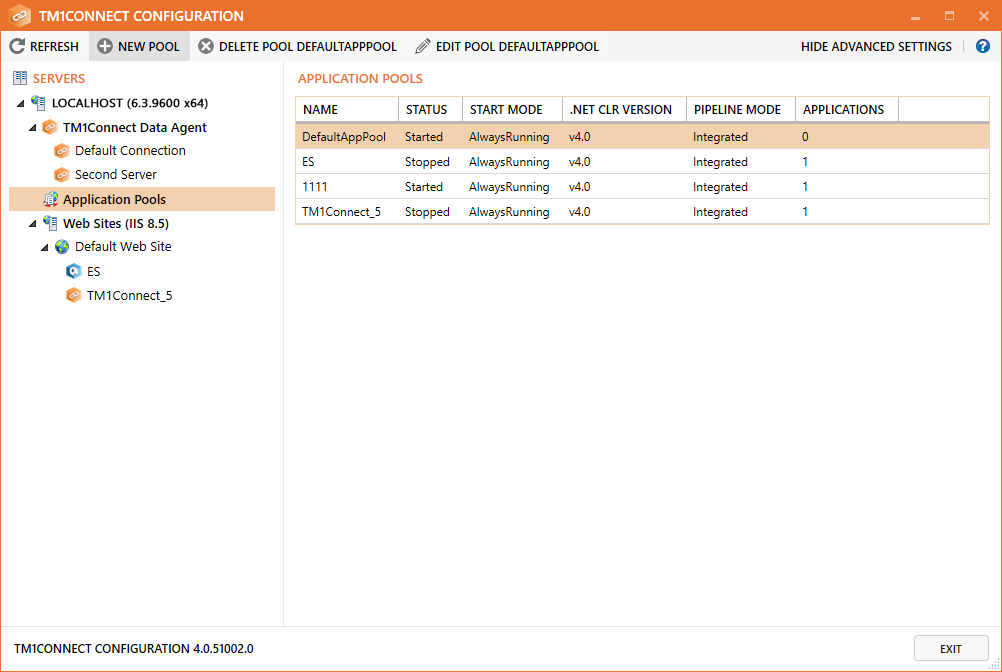Sort by the Status column header

pos(430,109)
